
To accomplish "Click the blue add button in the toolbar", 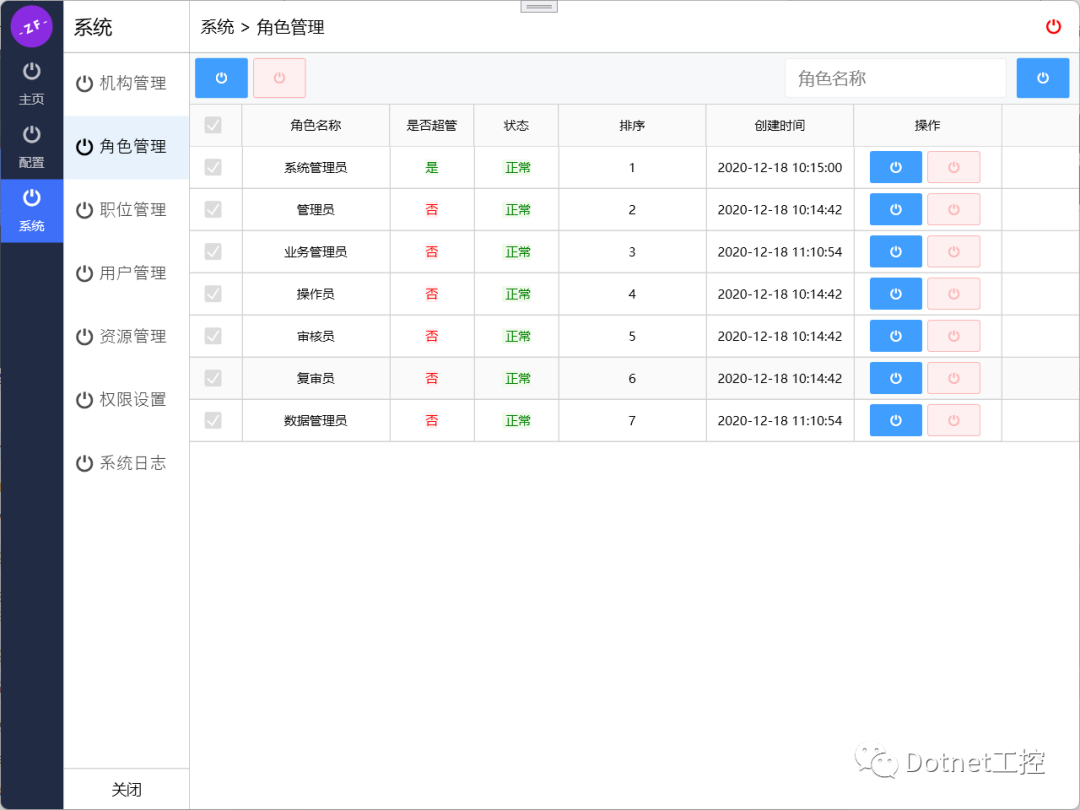I will tap(220, 77).
